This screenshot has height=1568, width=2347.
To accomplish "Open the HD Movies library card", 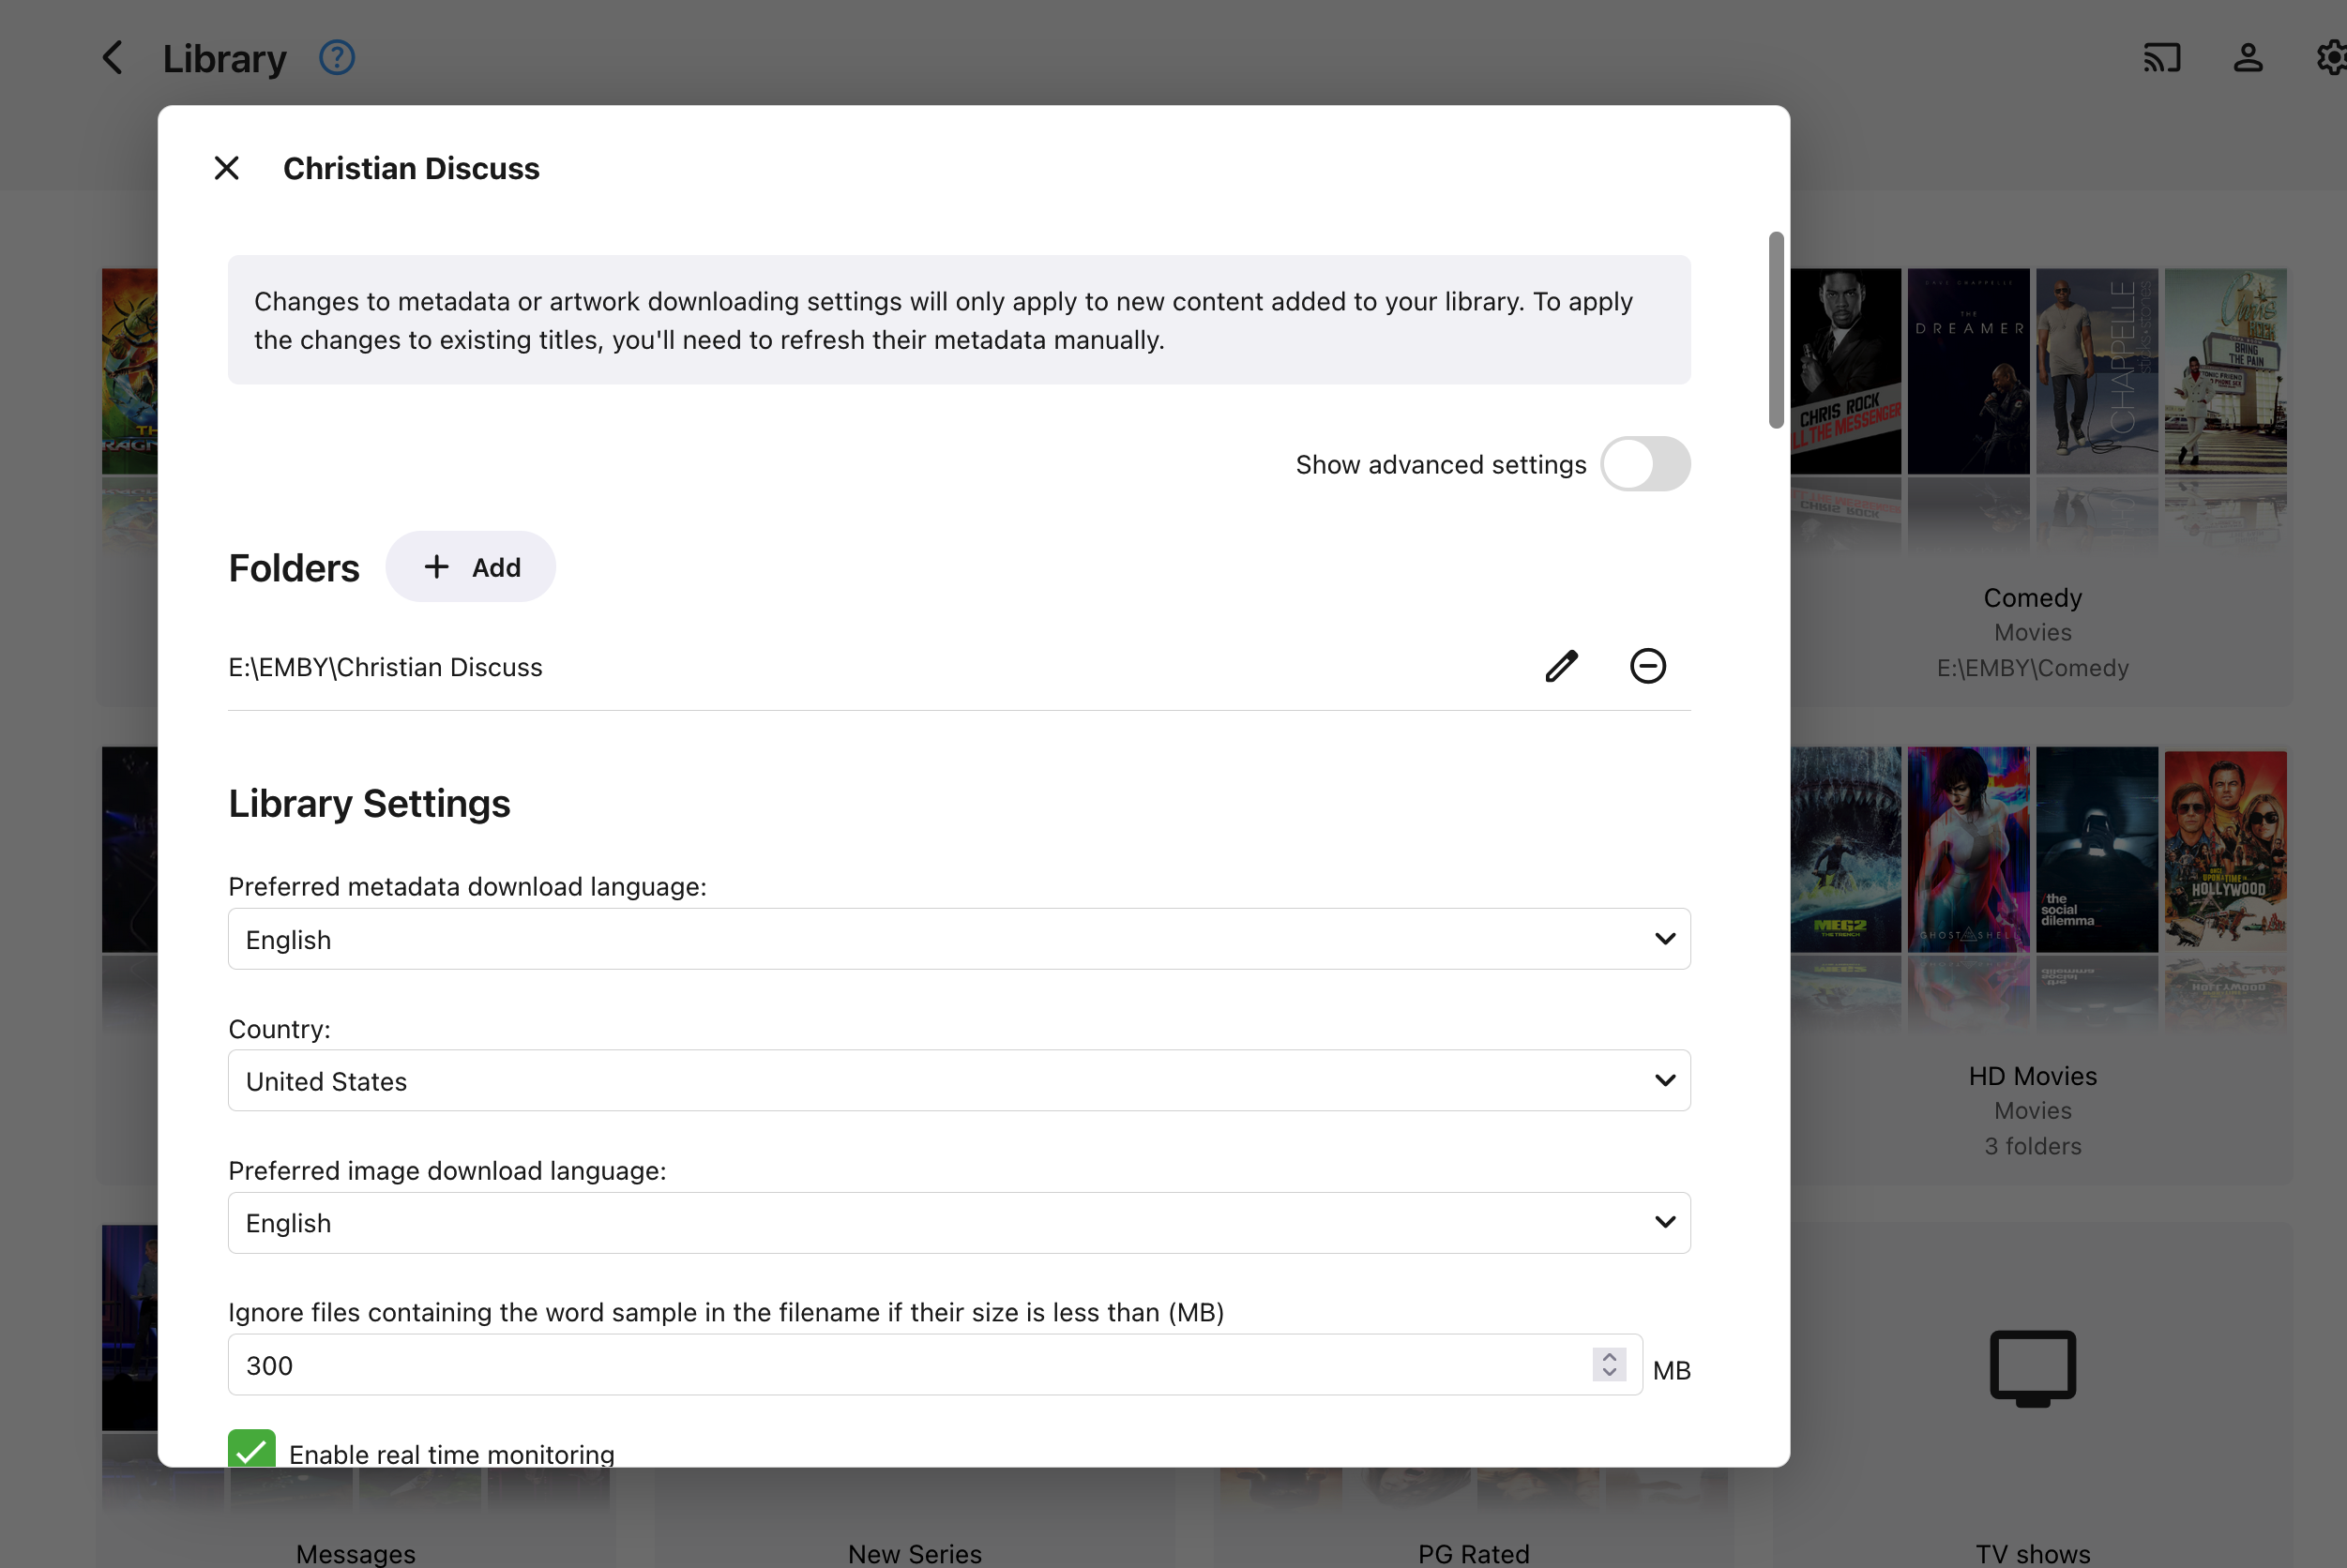I will pos(2032,1076).
